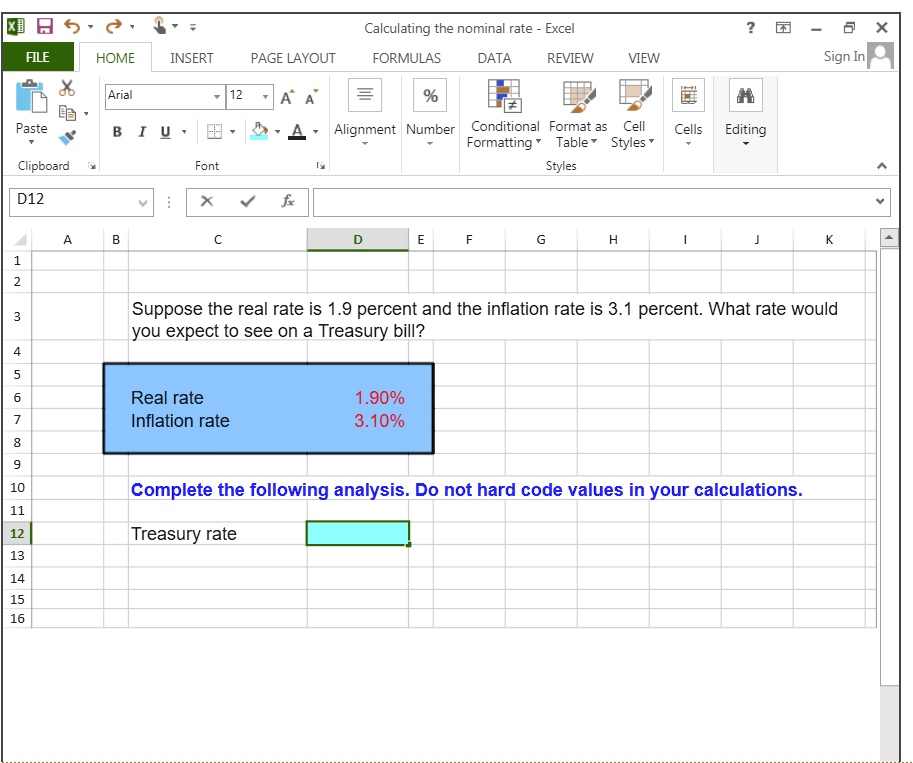The height and width of the screenshot is (763, 913).
Task: Click the Cut scissors icon
Action: 67,89
